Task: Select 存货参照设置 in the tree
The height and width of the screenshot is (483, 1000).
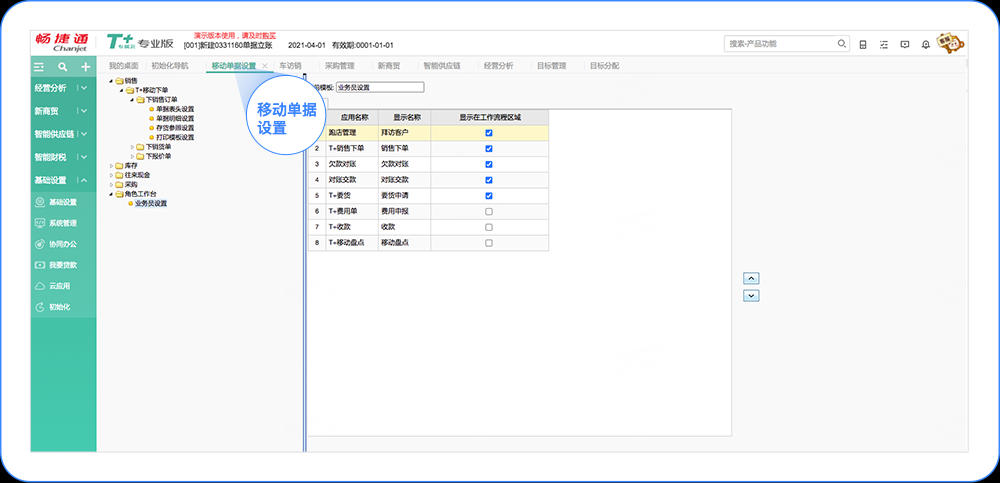Action: (175, 128)
